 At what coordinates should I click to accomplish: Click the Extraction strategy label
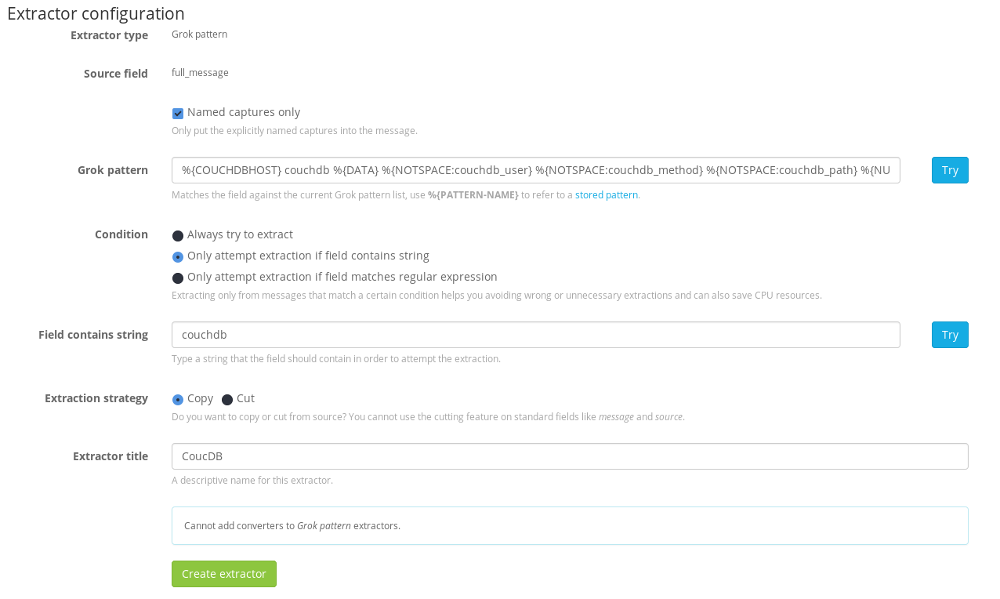coord(96,398)
